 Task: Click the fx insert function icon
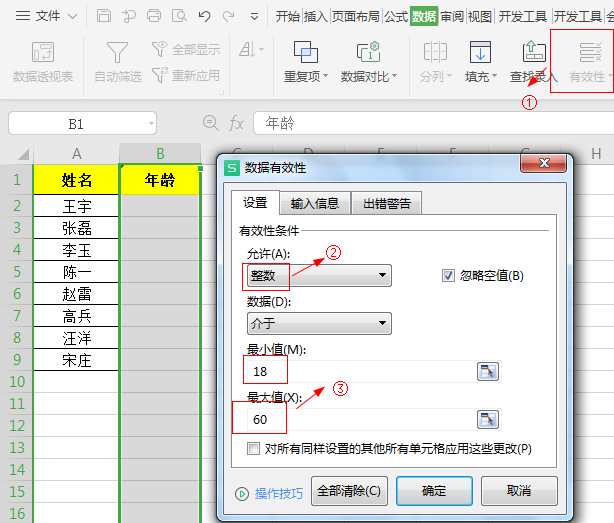click(x=237, y=123)
